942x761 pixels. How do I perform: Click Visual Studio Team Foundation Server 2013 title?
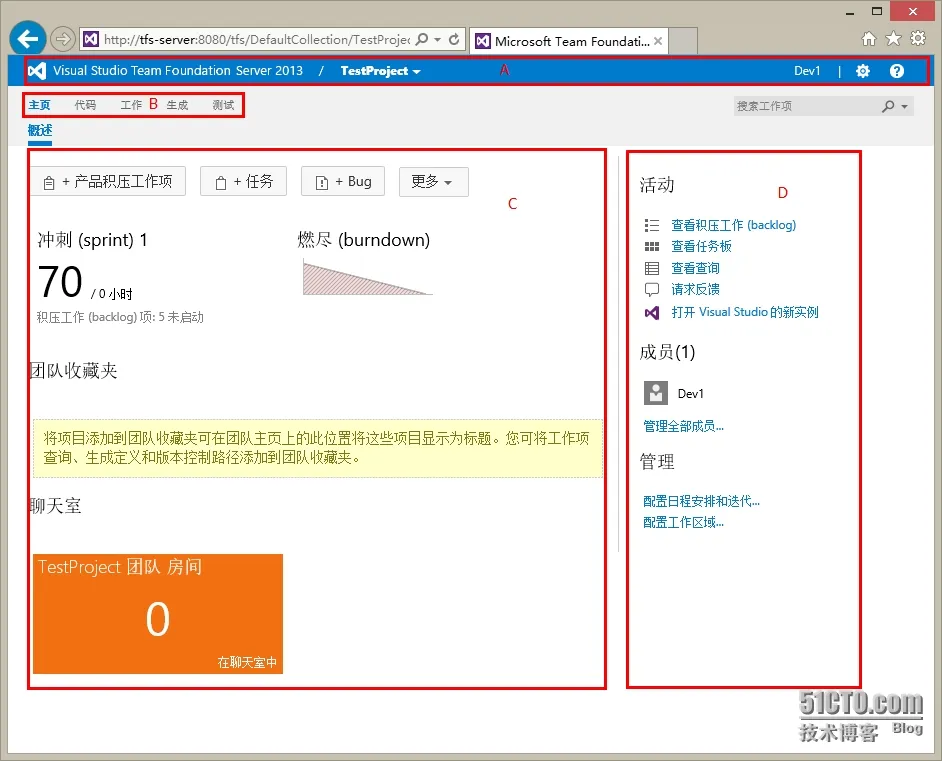pos(178,71)
